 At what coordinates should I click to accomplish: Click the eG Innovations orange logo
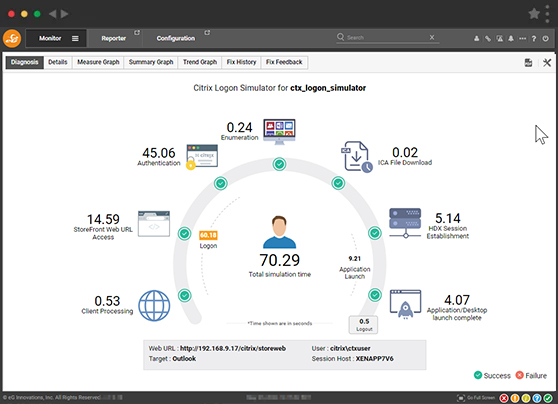point(12,38)
